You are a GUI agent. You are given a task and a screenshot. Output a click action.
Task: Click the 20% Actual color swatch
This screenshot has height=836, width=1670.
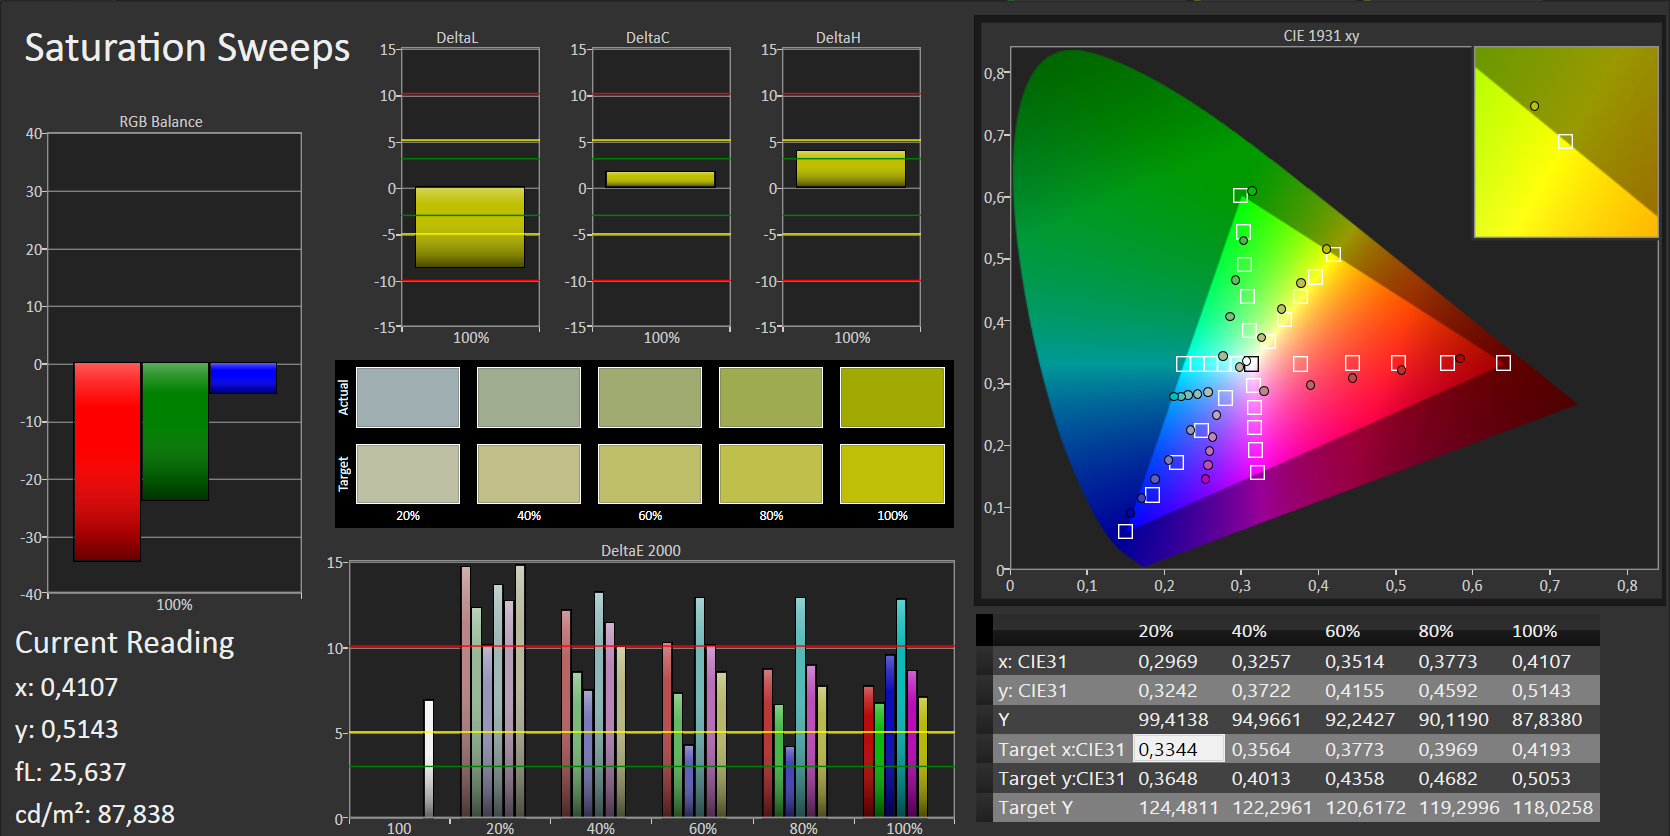coord(408,397)
